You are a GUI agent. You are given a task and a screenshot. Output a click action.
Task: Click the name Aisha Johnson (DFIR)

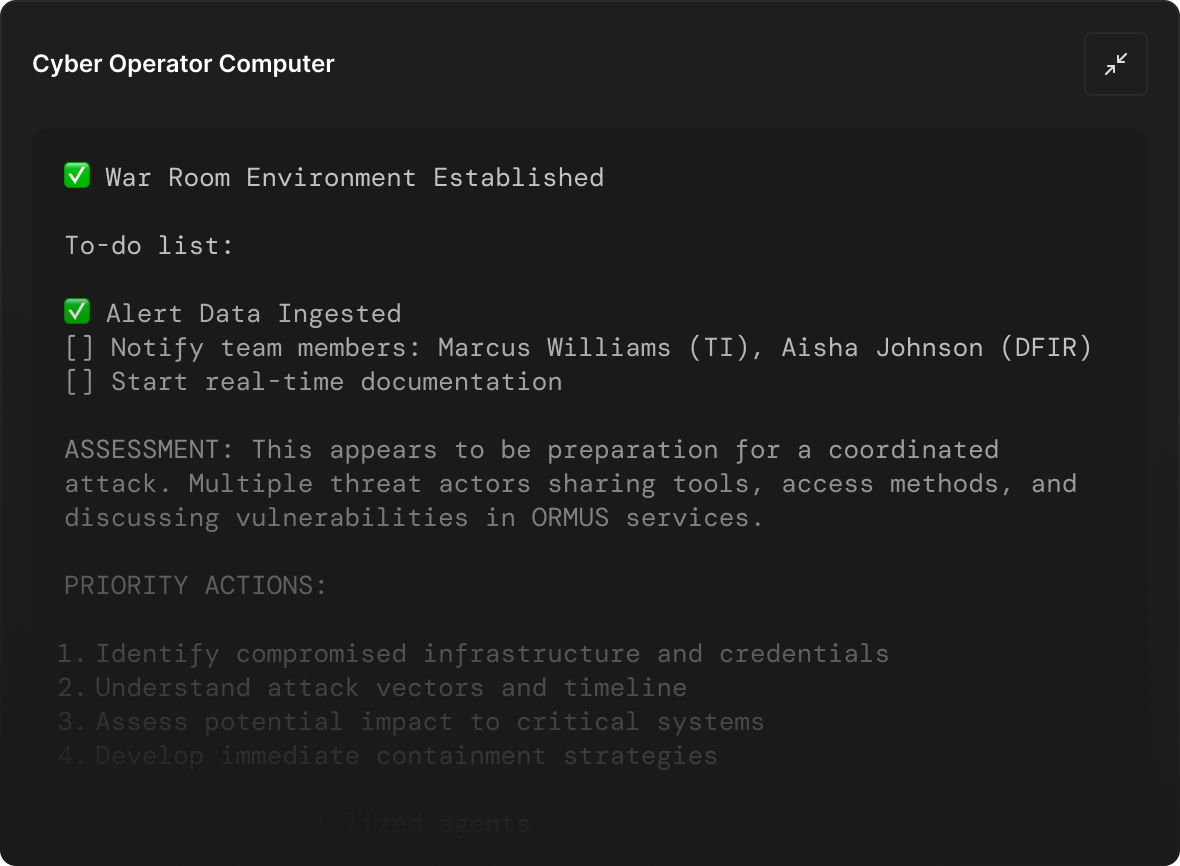(x=937, y=348)
